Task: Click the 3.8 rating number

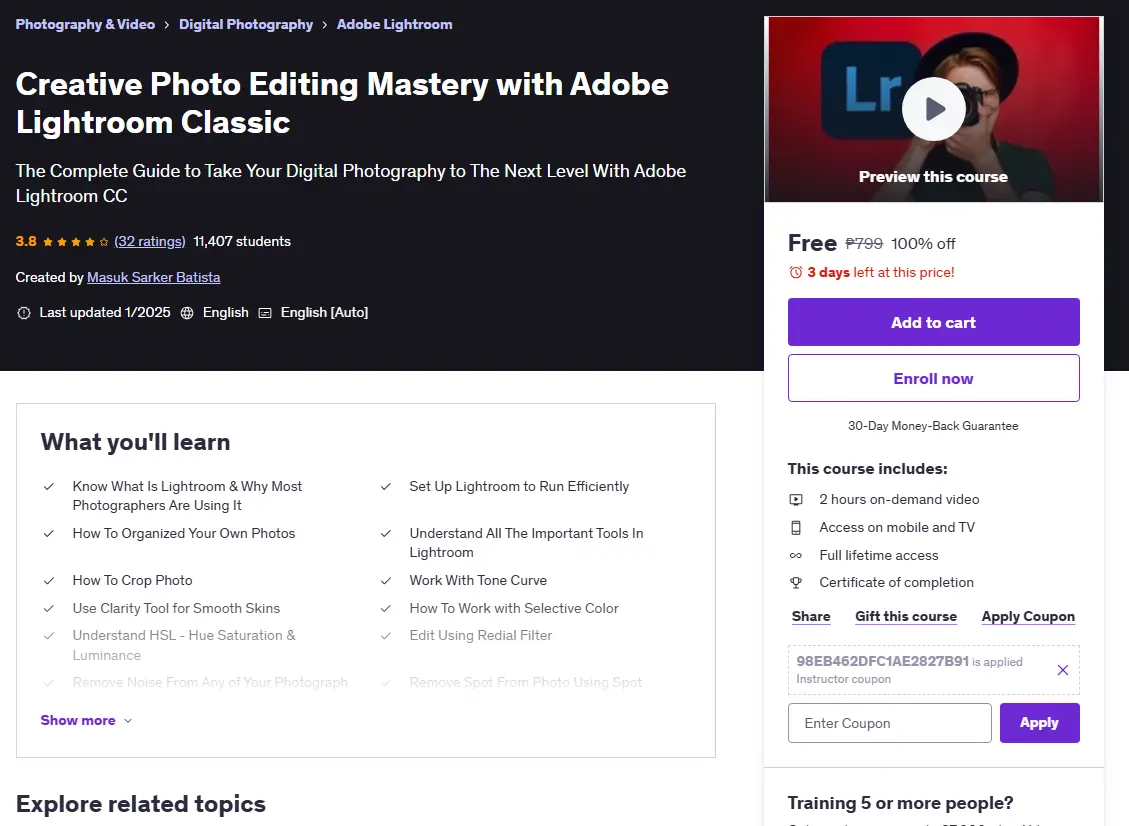Action: point(26,241)
